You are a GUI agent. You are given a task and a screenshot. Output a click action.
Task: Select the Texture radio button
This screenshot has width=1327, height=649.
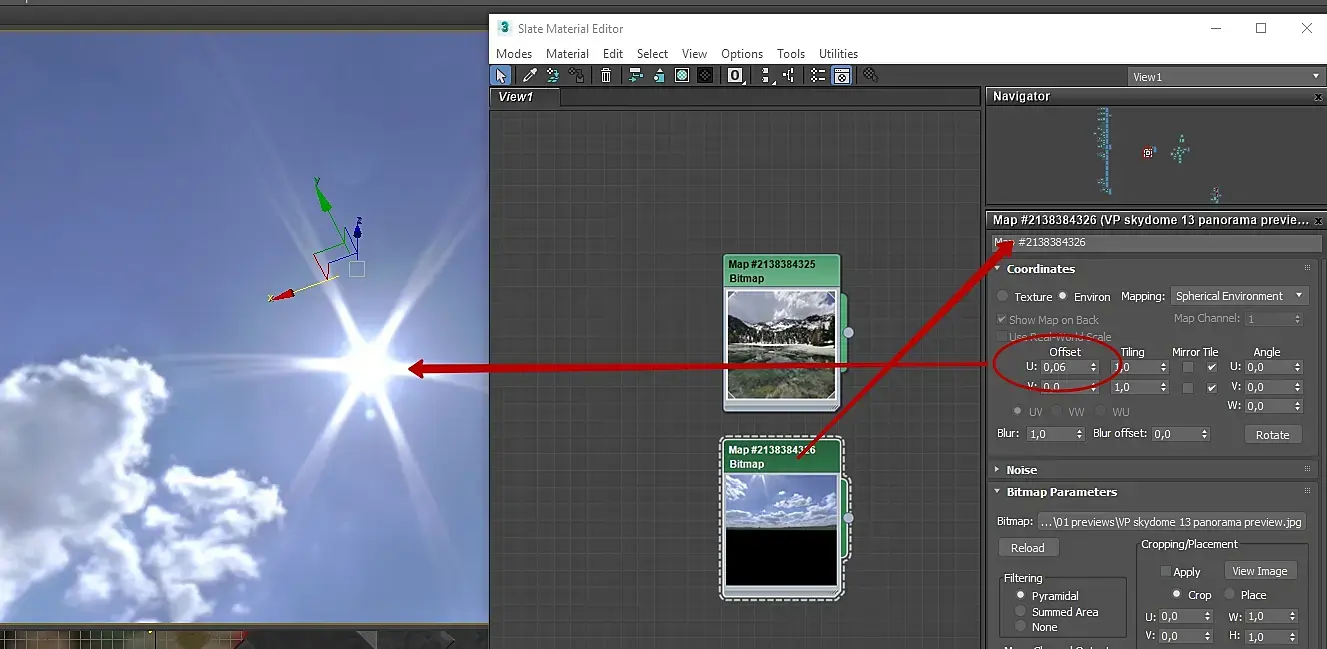pyautogui.click(x=1003, y=296)
